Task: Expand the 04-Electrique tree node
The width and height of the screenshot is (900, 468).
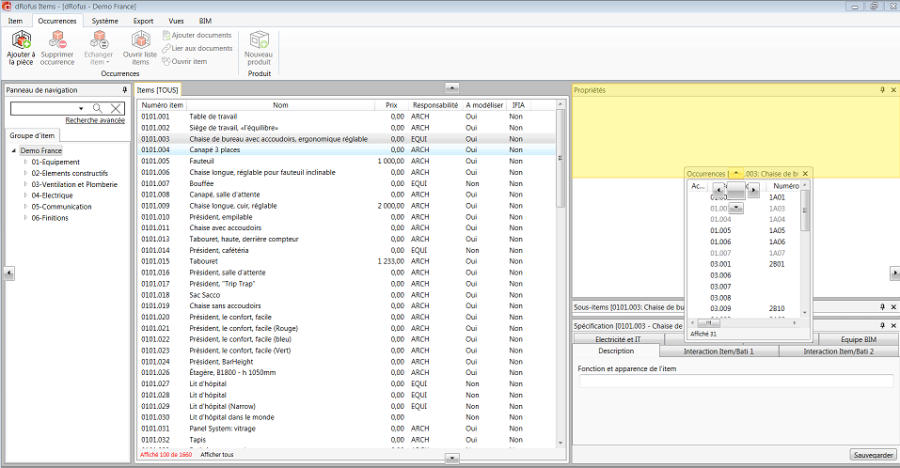Action: coord(25,196)
